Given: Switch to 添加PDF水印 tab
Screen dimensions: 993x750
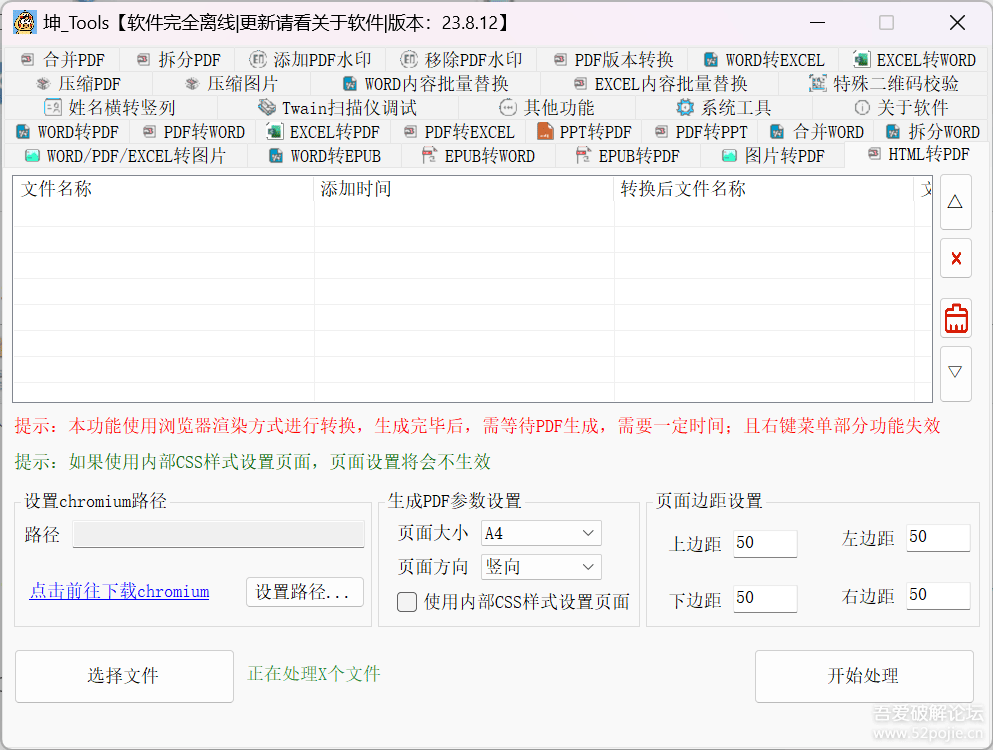Looking at the screenshot, I should 310,60.
